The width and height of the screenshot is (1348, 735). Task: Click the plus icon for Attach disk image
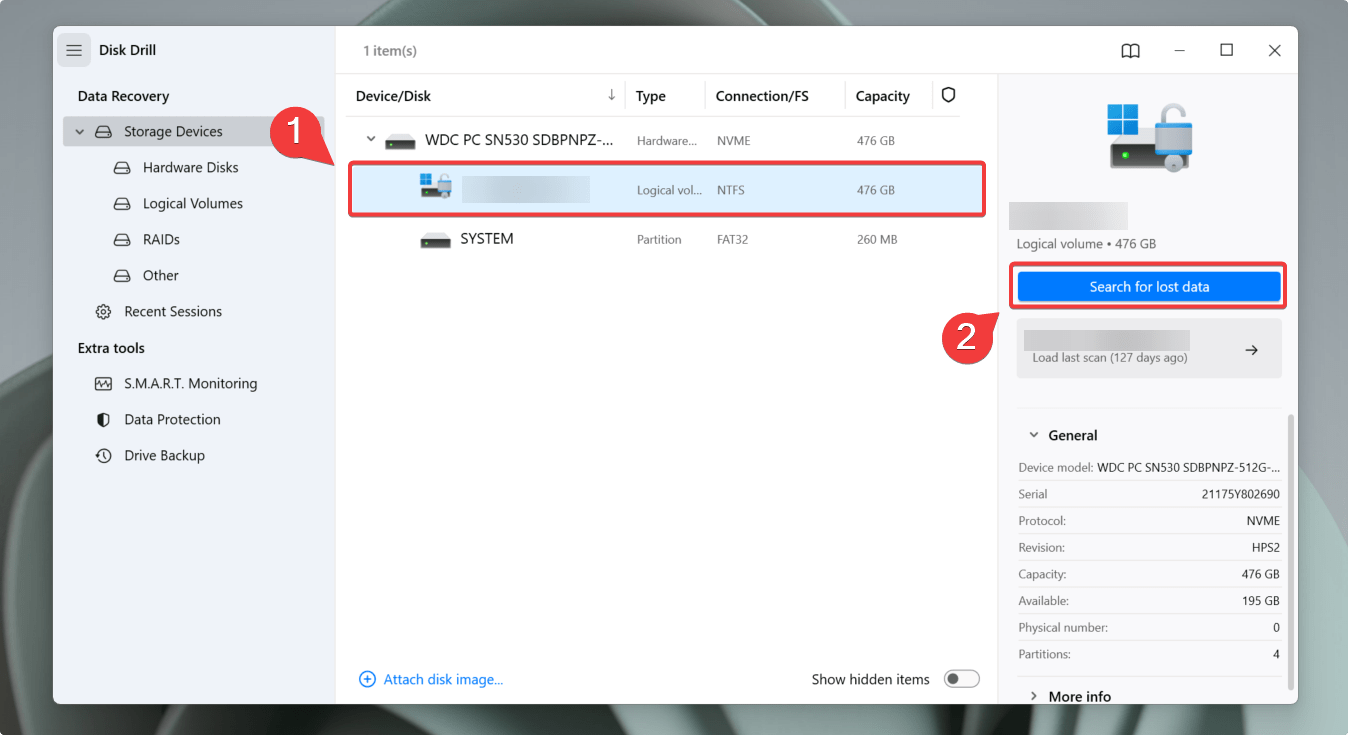[368, 679]
